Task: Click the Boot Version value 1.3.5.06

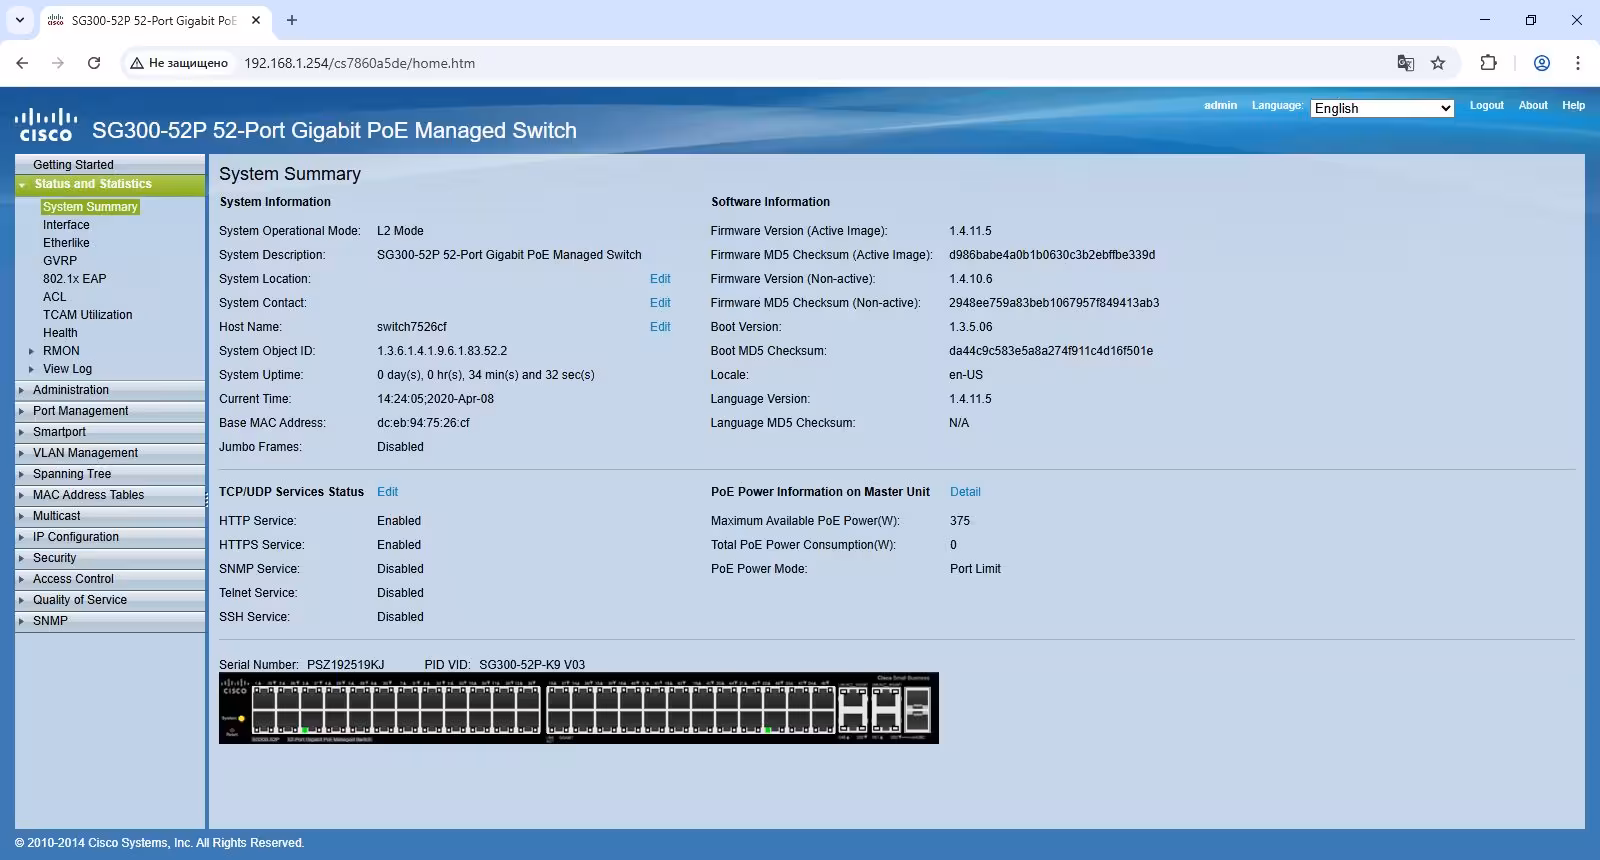Action: pos(971,327)
